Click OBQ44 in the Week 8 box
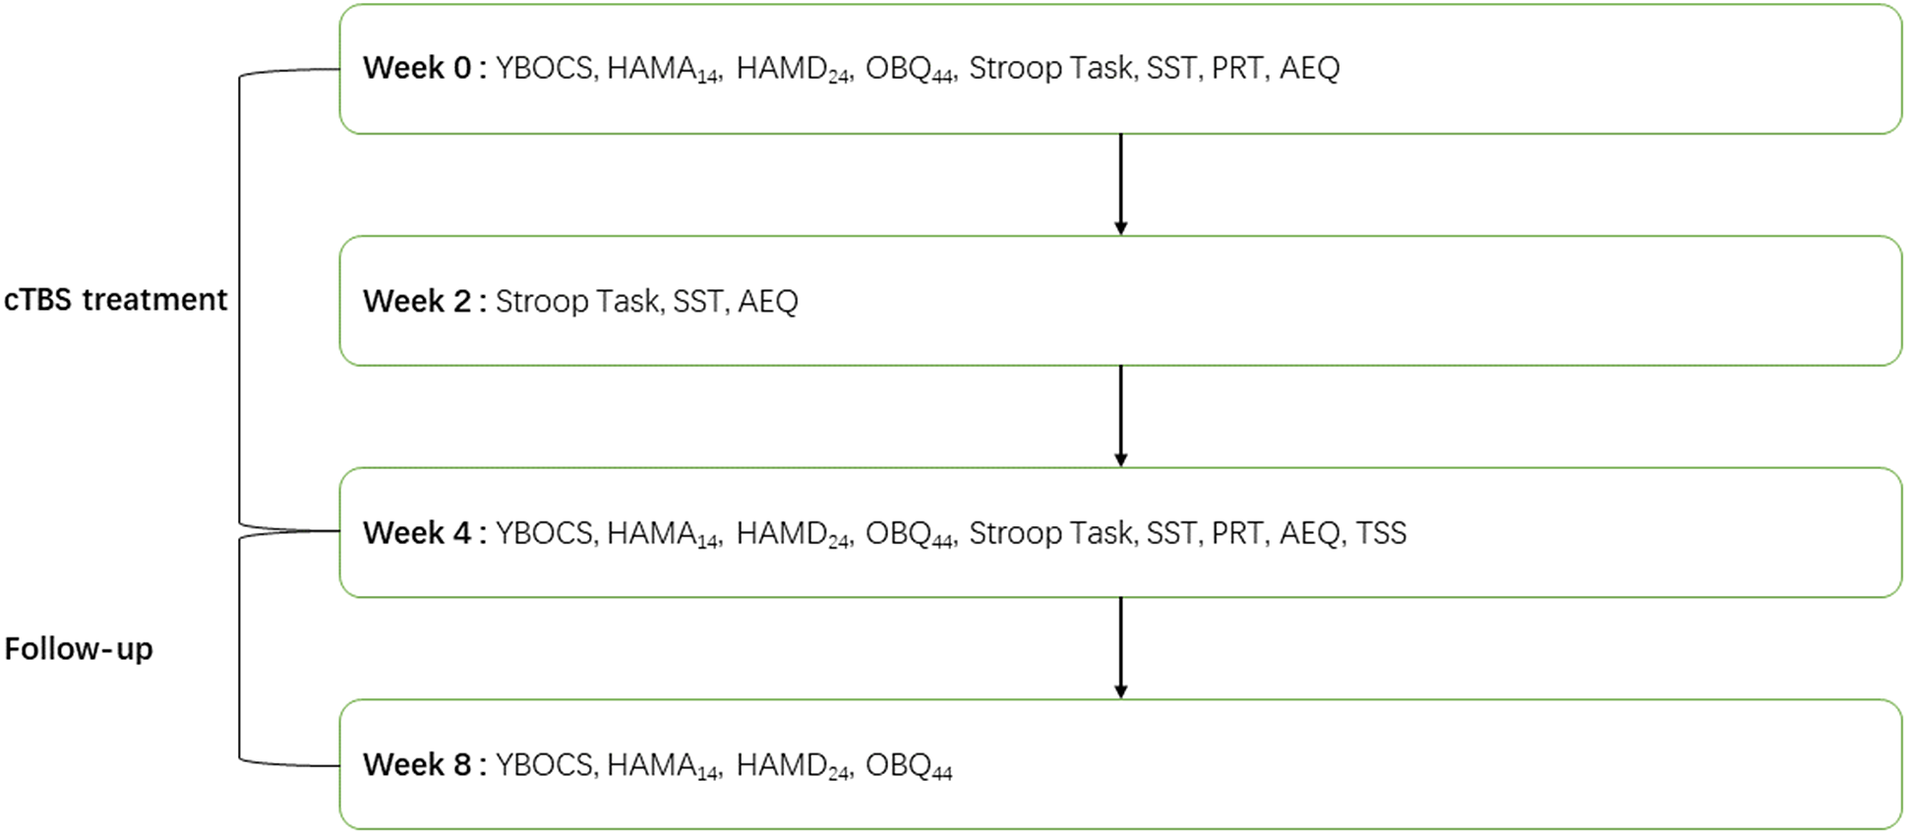This screenshot has height=835, width=1908. tap(908, 766)
